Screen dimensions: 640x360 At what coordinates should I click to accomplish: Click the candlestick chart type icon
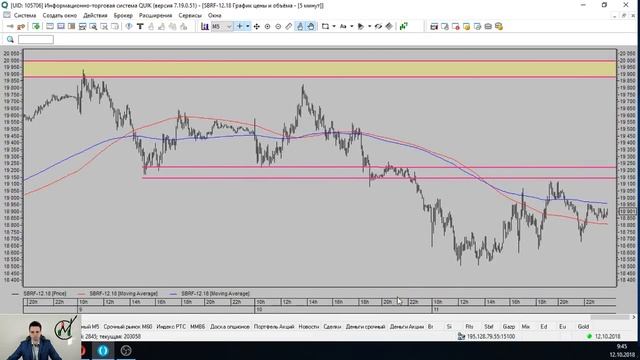205,27
